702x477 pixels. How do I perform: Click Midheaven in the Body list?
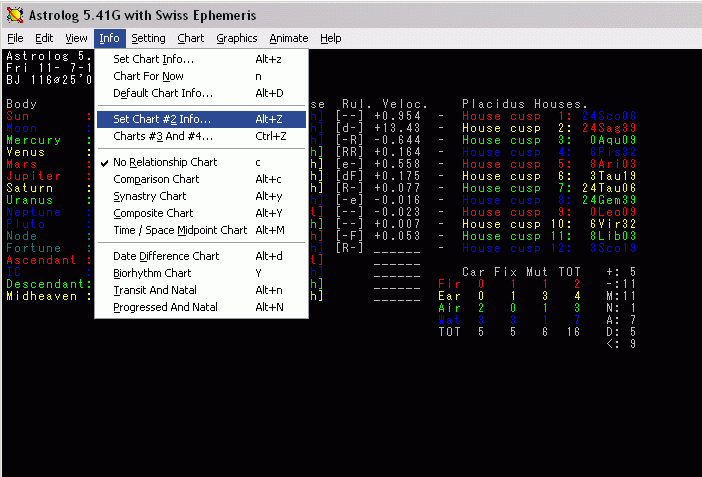(x=41, y=296)
